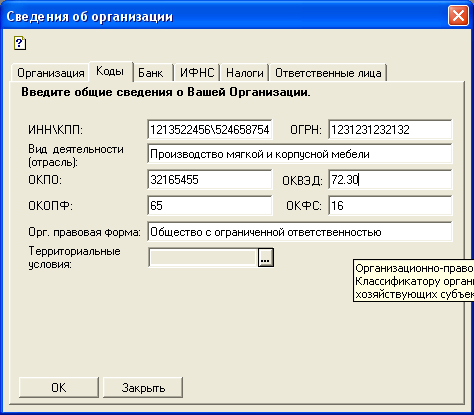This screenshot has height=415, width=474.
Task: Click into the ОГРН field
Action: point(390,129)
